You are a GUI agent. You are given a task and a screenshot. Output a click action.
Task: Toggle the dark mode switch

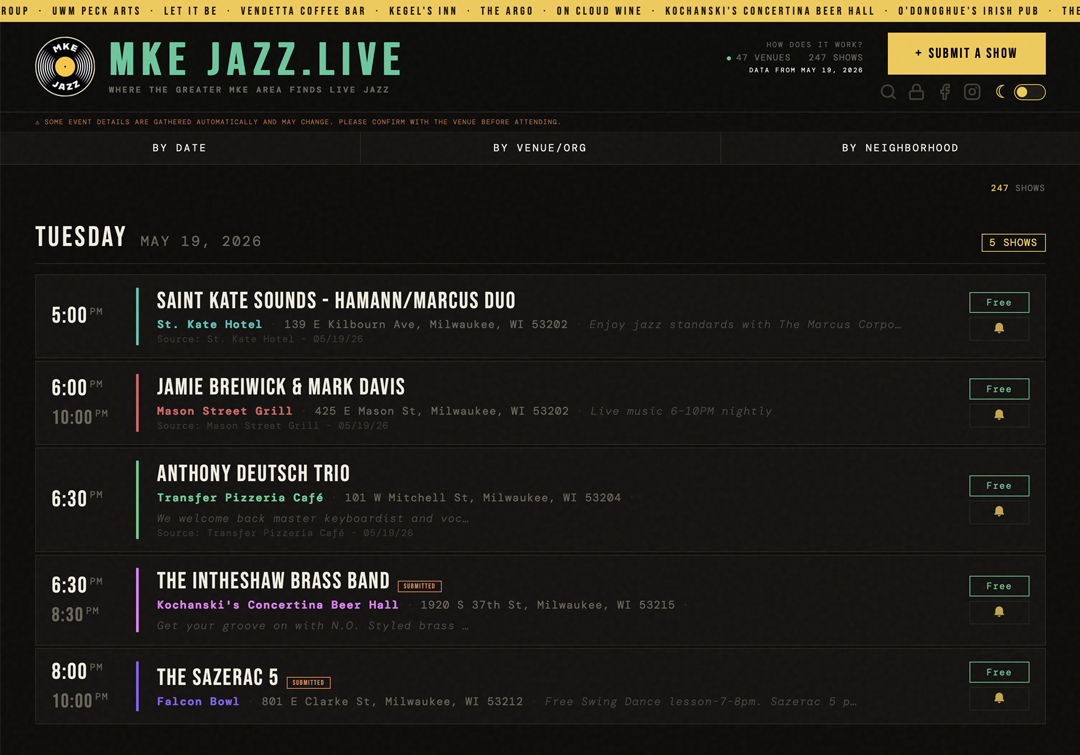pyautogui.click(x=1030, y=92)
